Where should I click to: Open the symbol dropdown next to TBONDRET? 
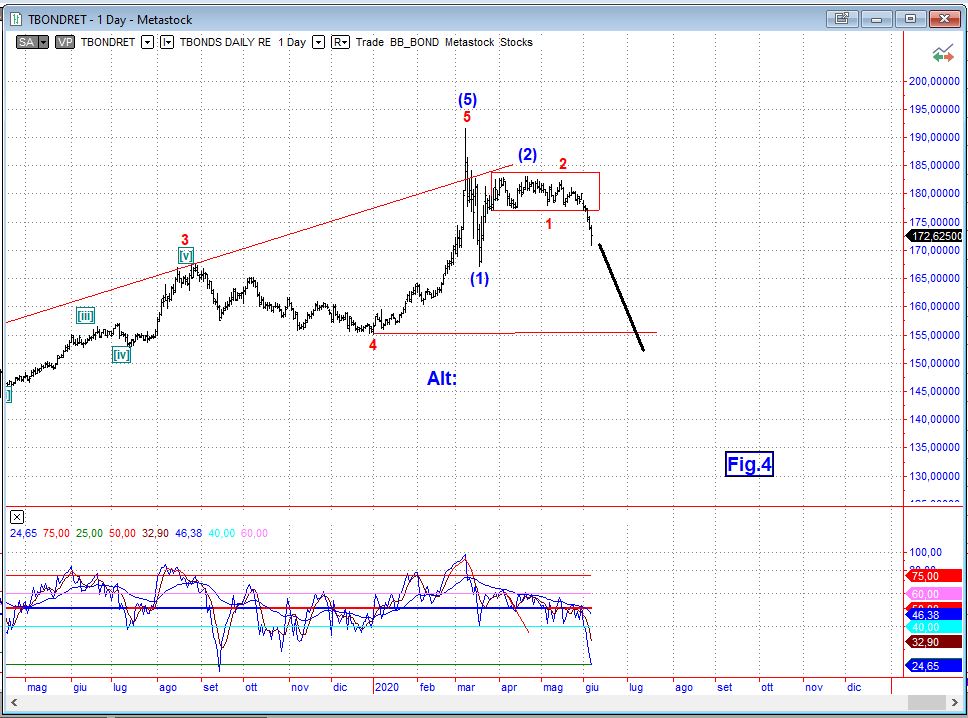147,42
